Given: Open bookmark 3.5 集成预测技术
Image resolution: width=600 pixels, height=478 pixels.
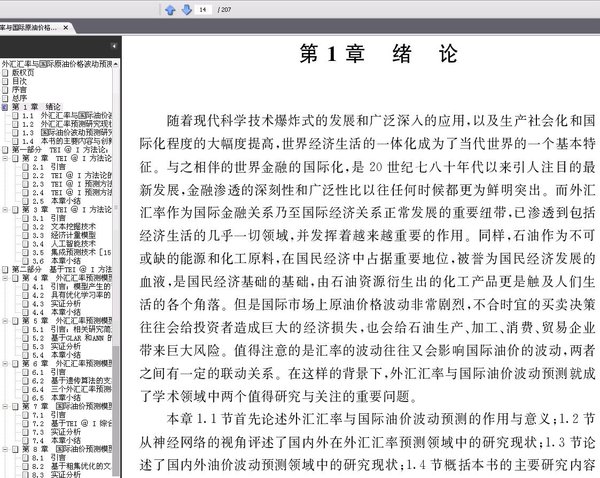Looking at the screenshot, I should coord(72,252).
